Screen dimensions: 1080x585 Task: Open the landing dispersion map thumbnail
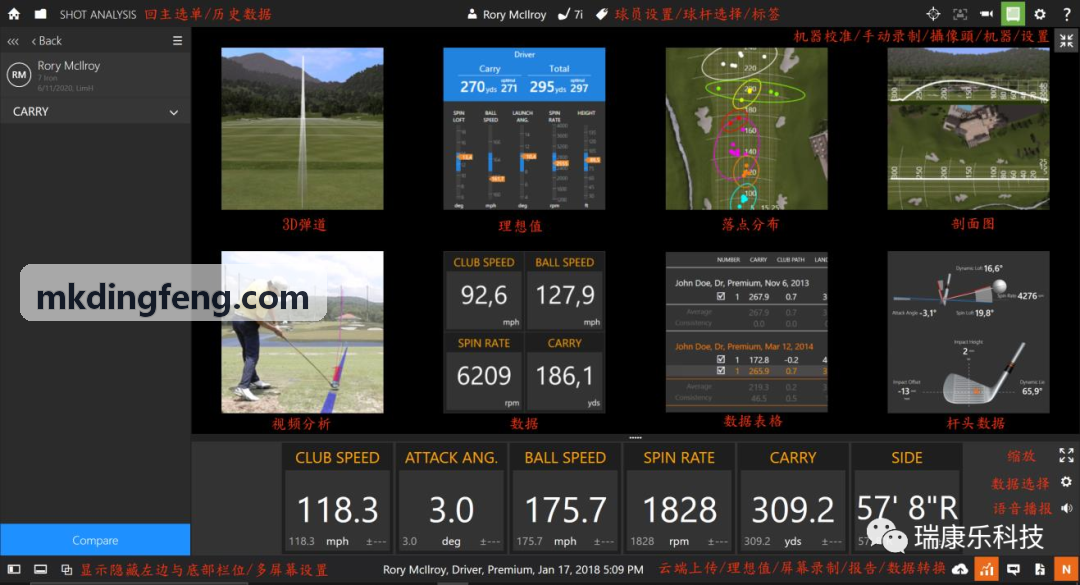pyautogui.click(x=747, y=129)
